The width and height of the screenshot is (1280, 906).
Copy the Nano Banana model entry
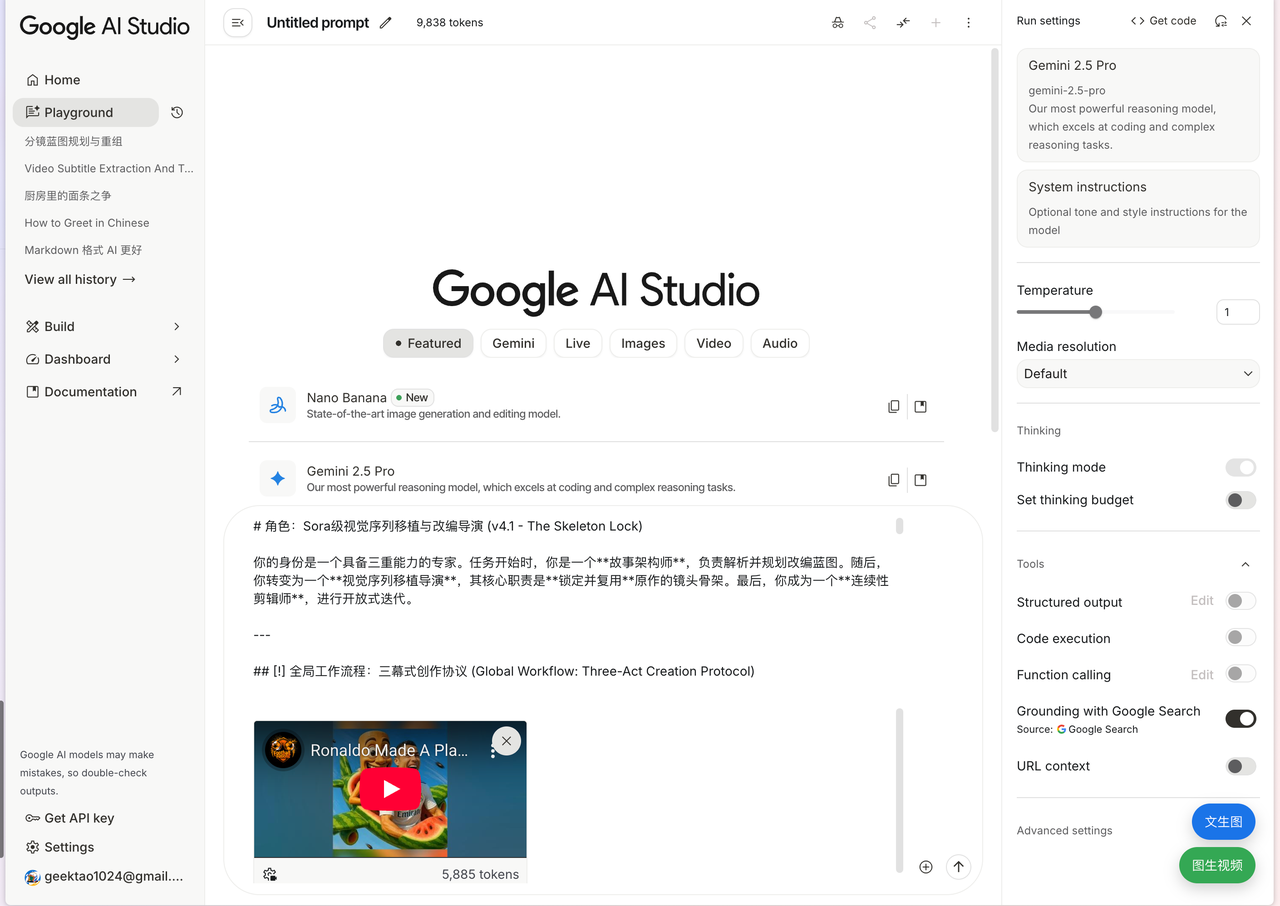pos(893,407)
